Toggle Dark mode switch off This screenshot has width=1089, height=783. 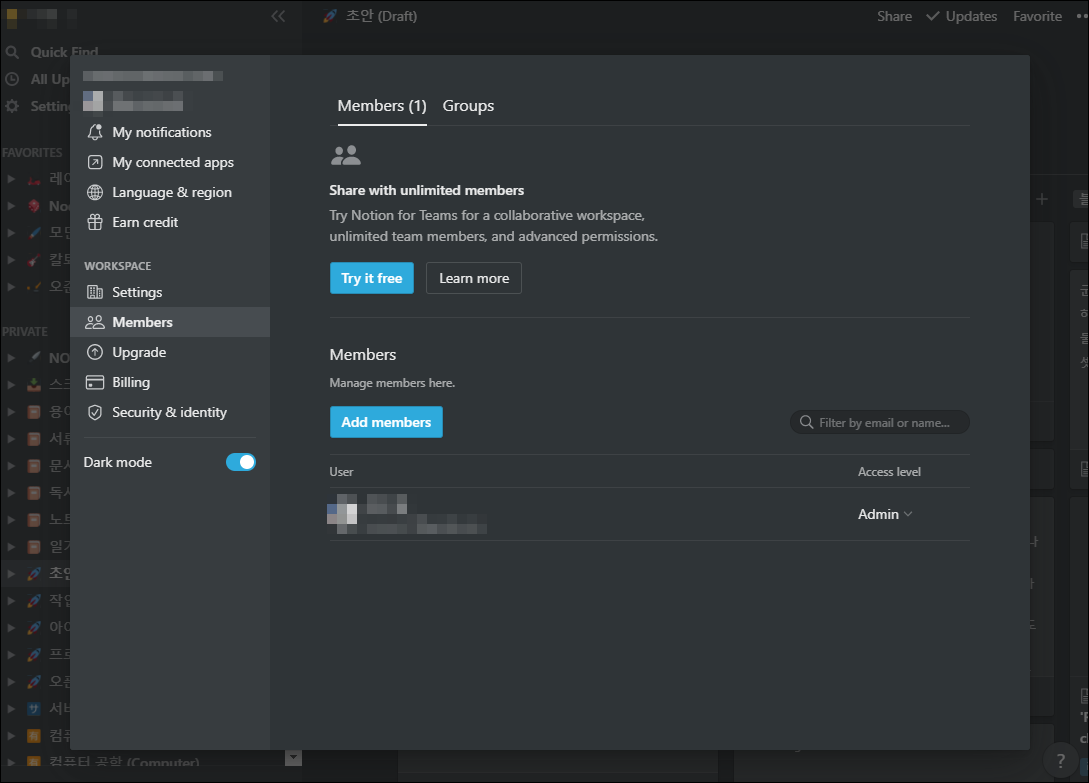(x=241, y=462)
